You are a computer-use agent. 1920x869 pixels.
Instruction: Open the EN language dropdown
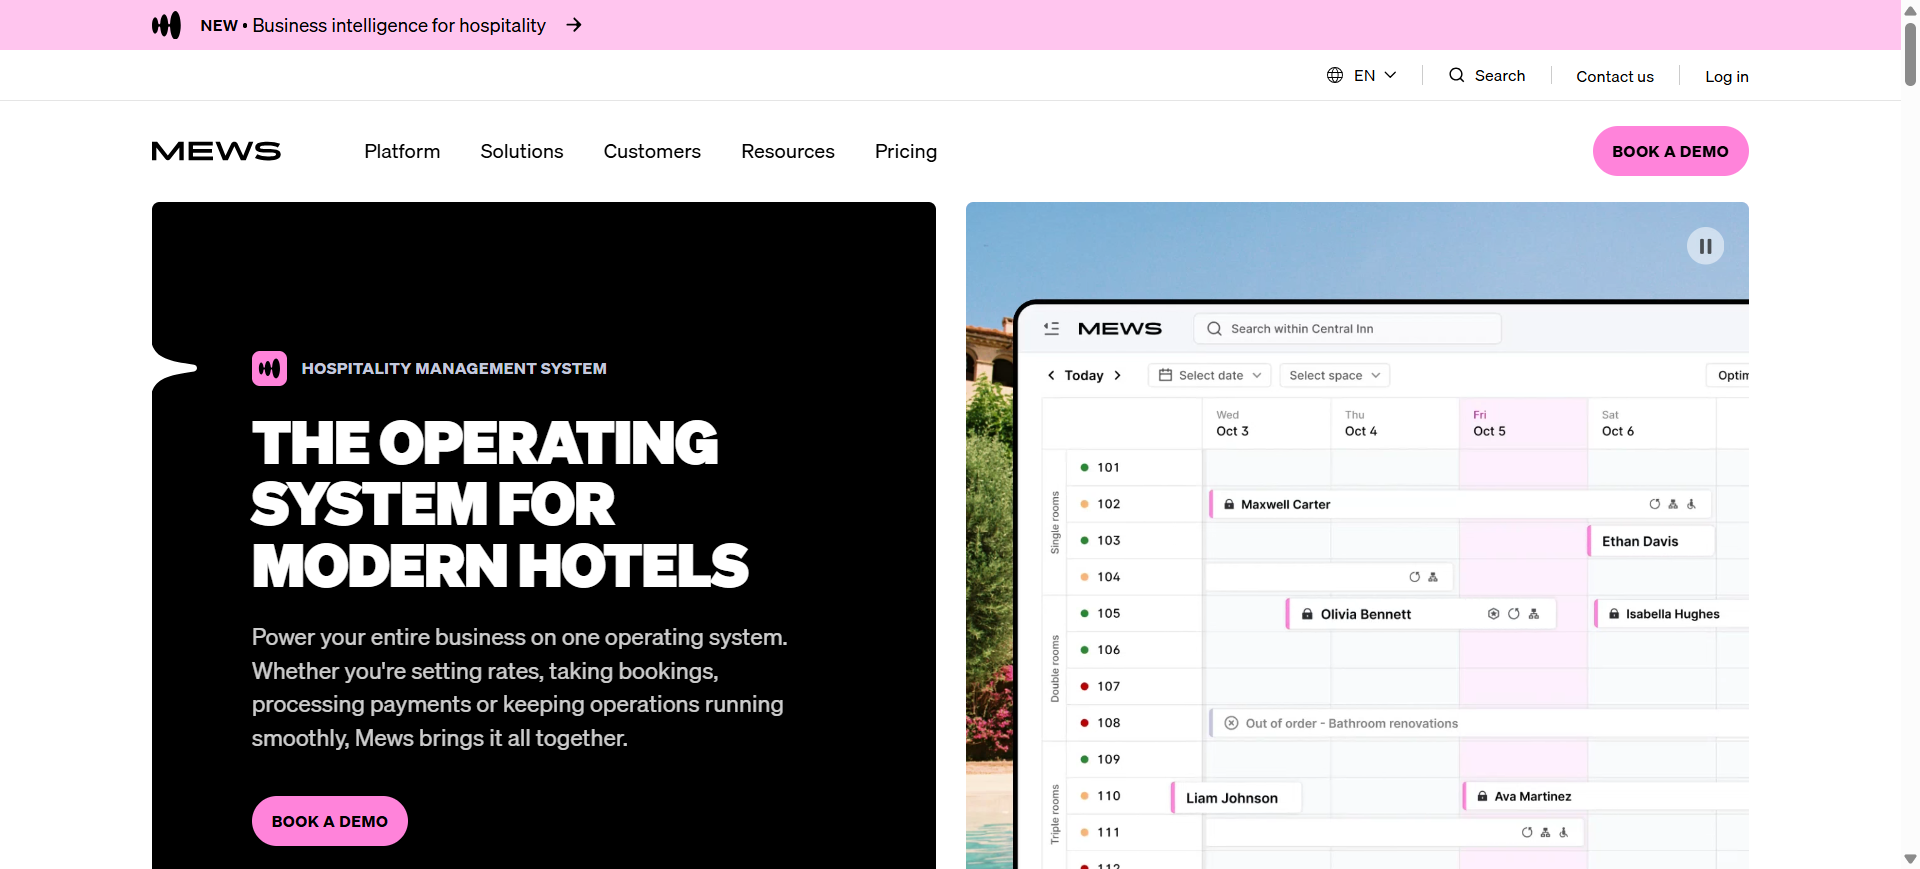coord(1363,75)
